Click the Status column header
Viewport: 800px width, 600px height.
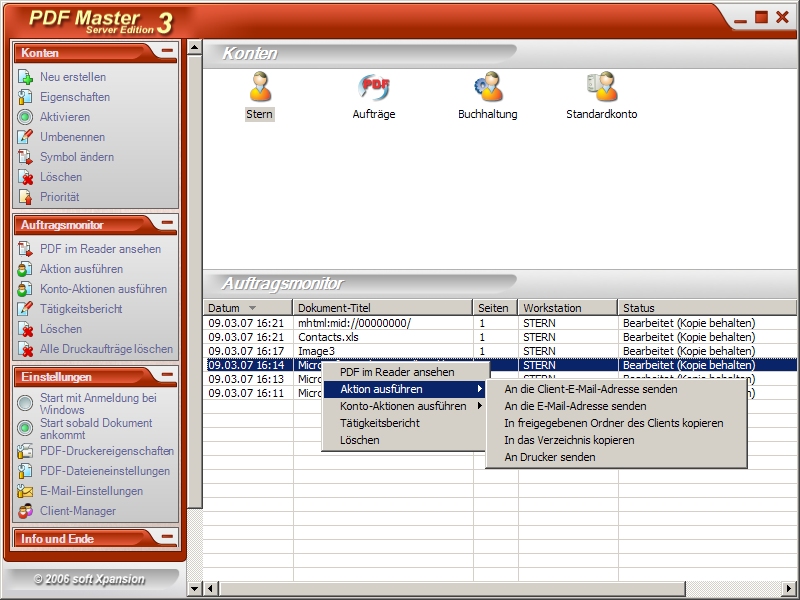707,308
